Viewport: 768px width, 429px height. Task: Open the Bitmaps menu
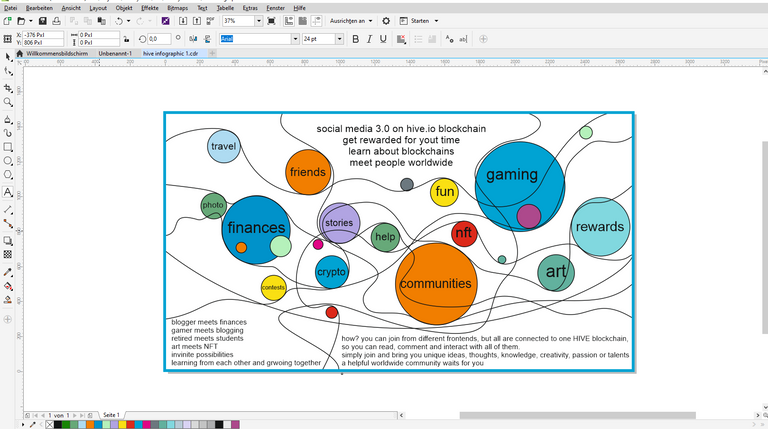pos(177,8)
